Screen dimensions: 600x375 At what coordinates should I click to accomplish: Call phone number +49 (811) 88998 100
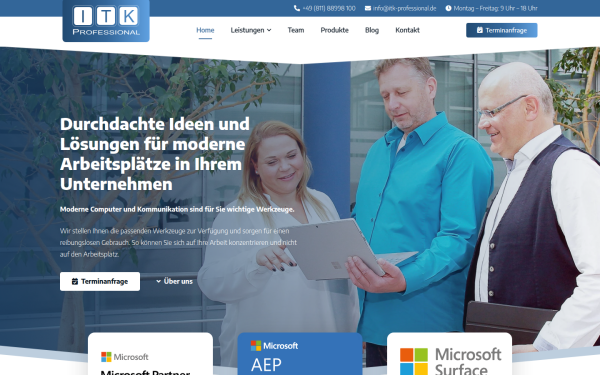(x=329, y=8)
